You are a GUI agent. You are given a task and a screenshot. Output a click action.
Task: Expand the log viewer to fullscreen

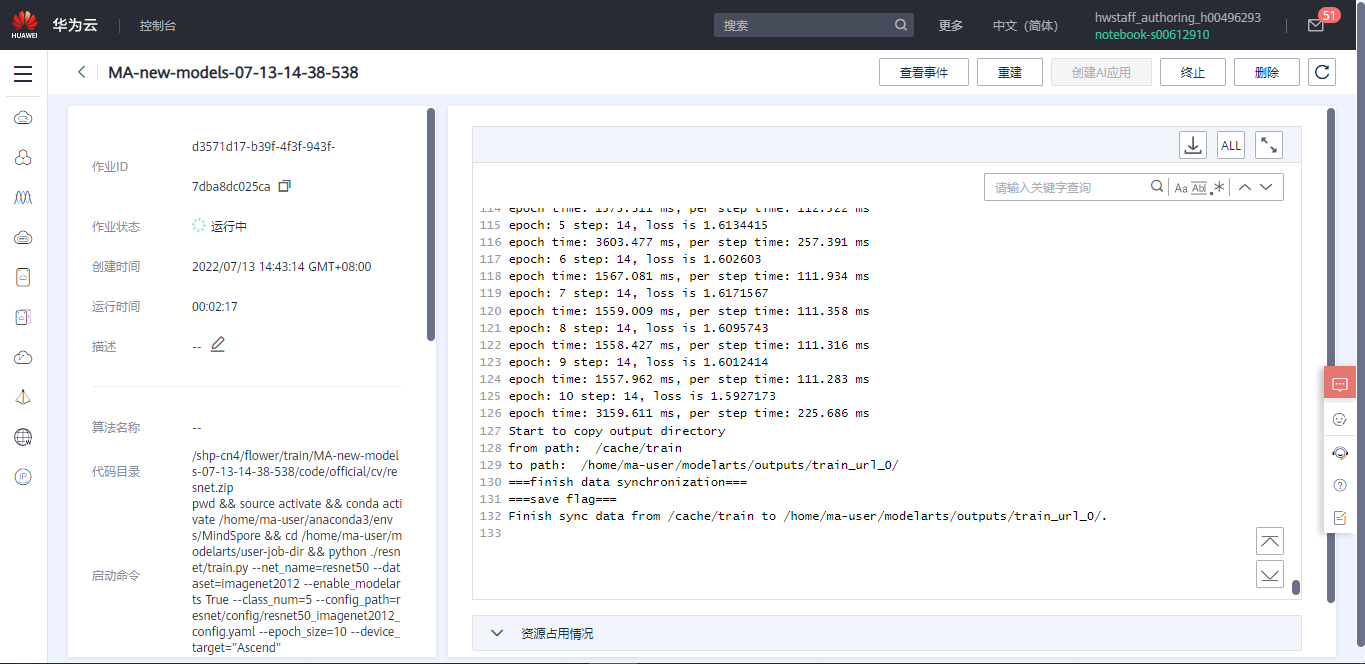(1269, 145)
